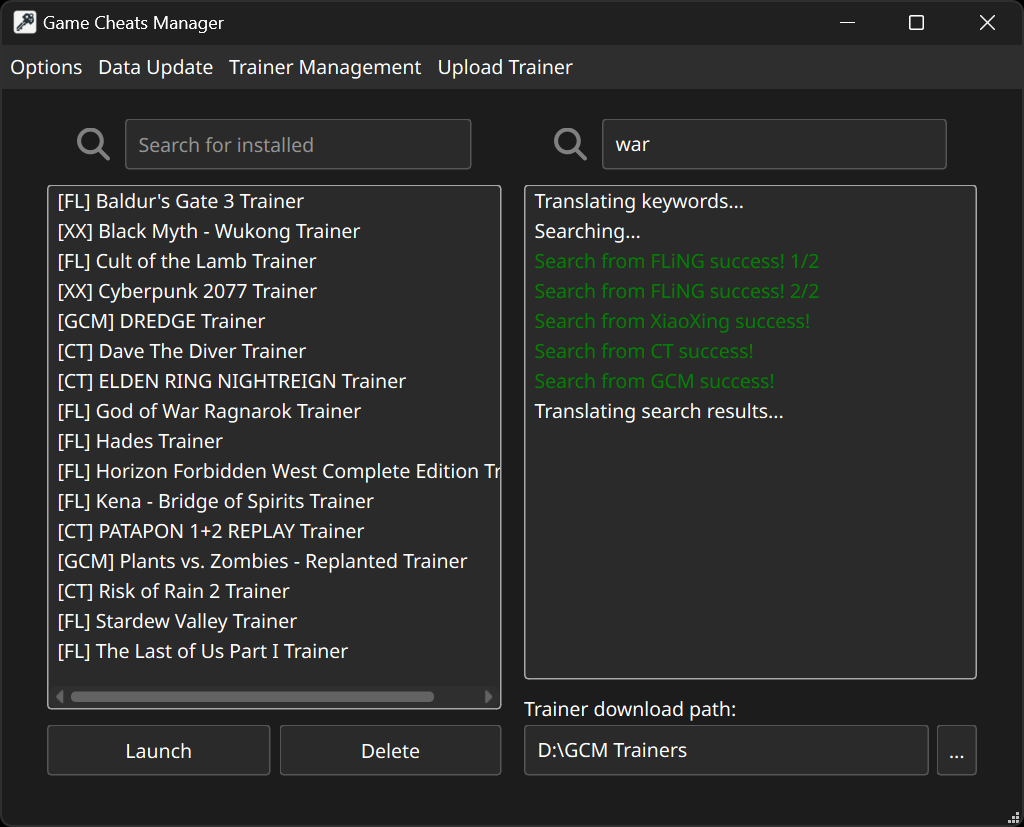Select the [FL] Stardew Valley Trainer entry
Screen dimensions: 1024x827
click(176, 620)
